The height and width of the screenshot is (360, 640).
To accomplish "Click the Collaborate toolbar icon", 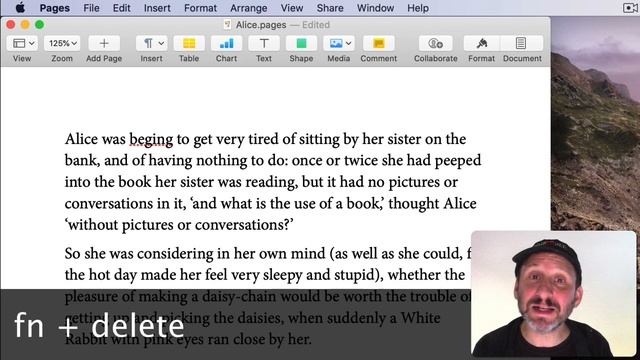I will coord(436,43).
